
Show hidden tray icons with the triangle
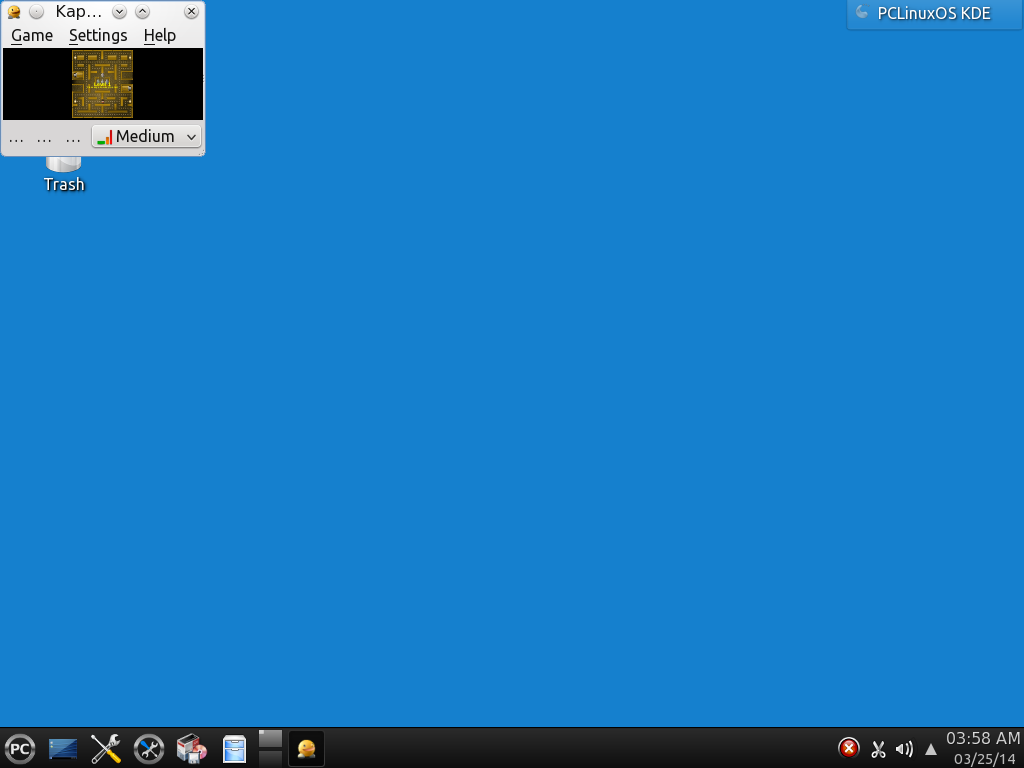931,750
